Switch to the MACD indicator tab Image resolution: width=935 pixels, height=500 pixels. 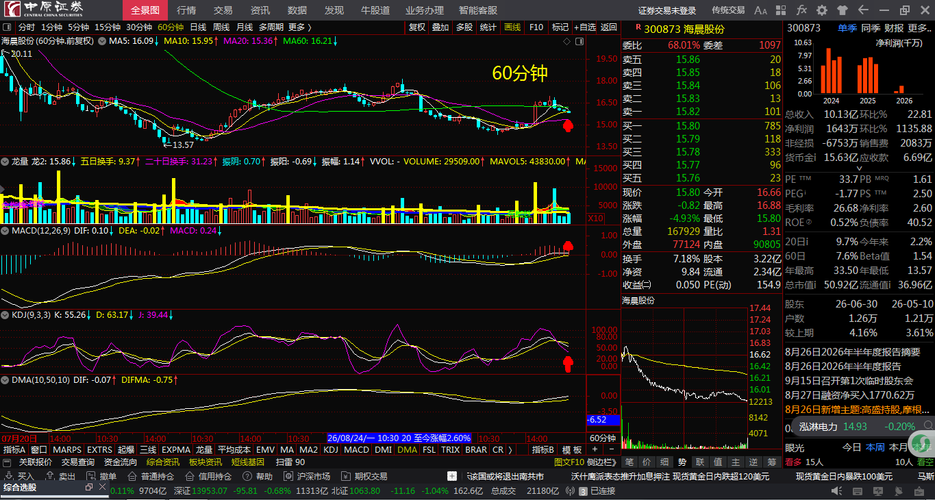tap(357, 450)
